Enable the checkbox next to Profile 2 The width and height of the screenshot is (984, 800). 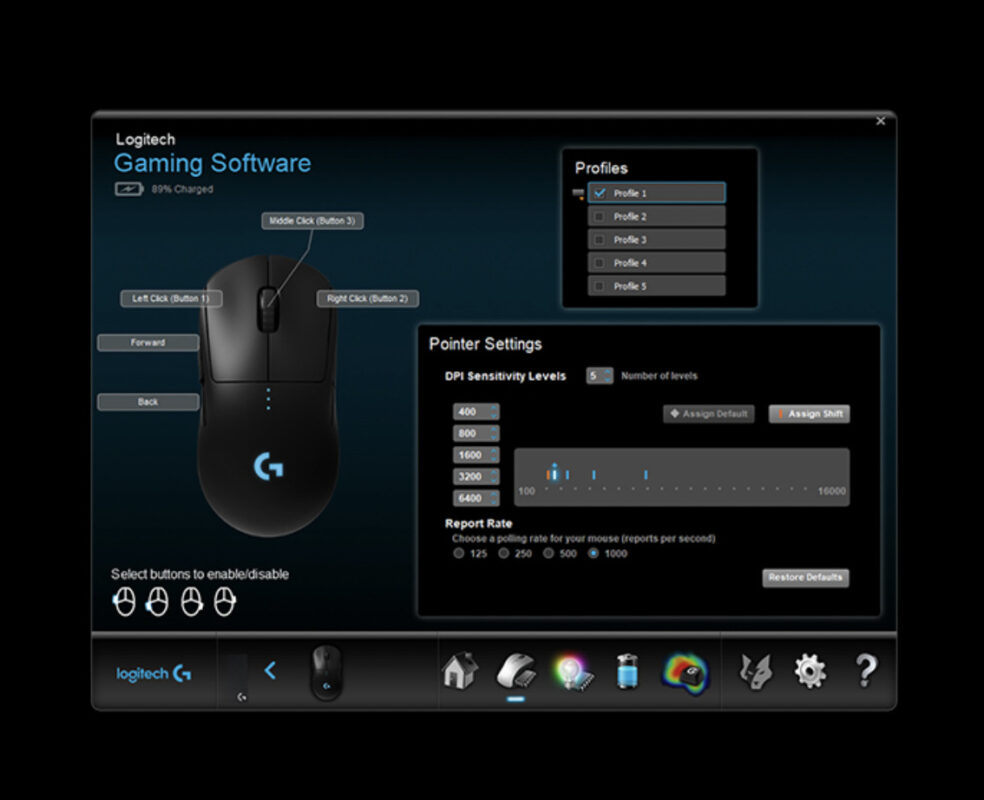point(601,215)
